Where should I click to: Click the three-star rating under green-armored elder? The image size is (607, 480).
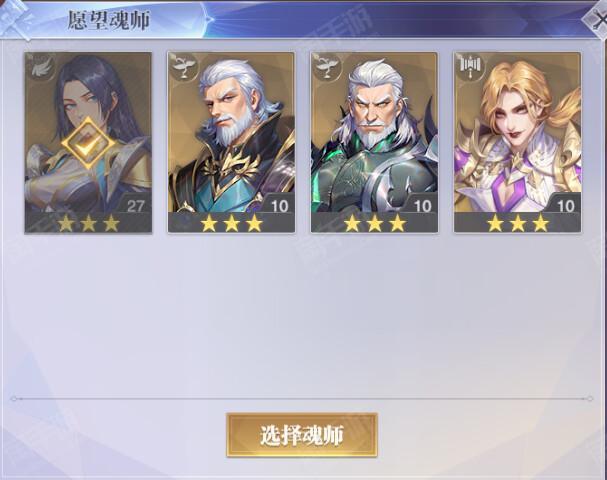pyautogui.click(x=375, y=223)
